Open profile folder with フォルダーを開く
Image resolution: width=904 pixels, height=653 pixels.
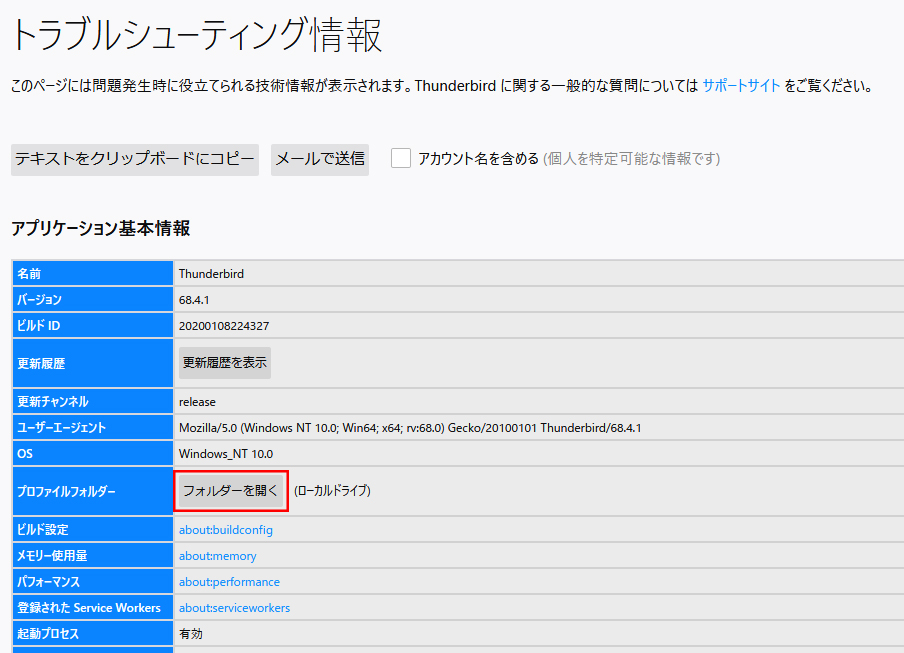pyautogui.click(x=231, y=491)
